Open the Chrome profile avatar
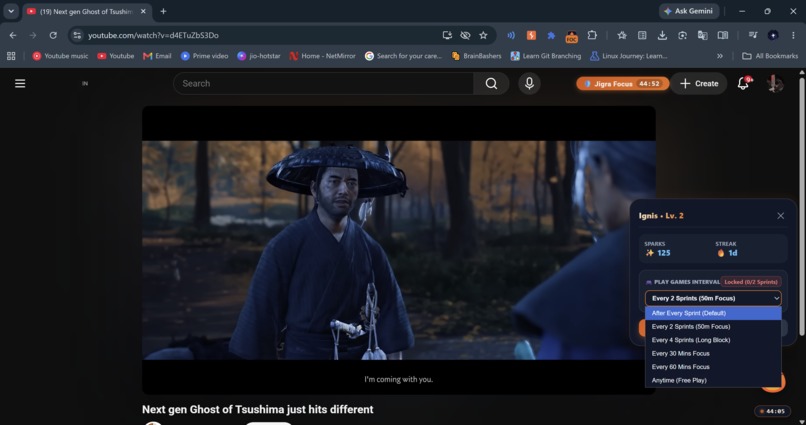This screenshot has height=425, width=806. (773, 35)
